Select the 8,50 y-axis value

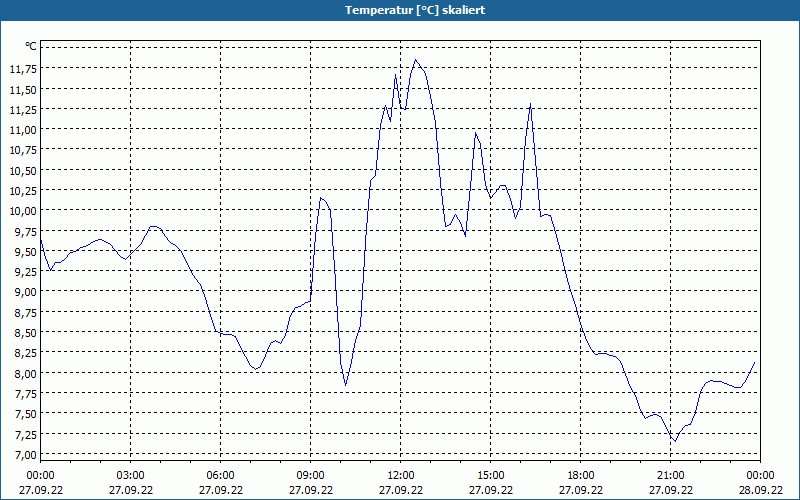click(25, 333)
